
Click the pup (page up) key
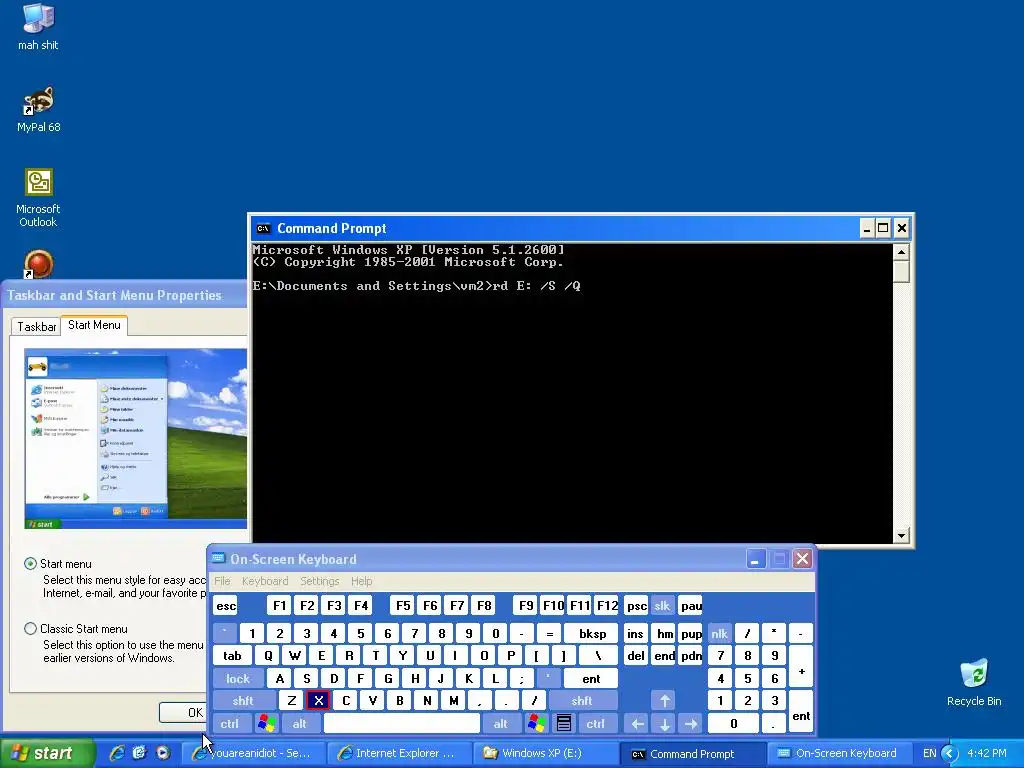click(691, 633)
